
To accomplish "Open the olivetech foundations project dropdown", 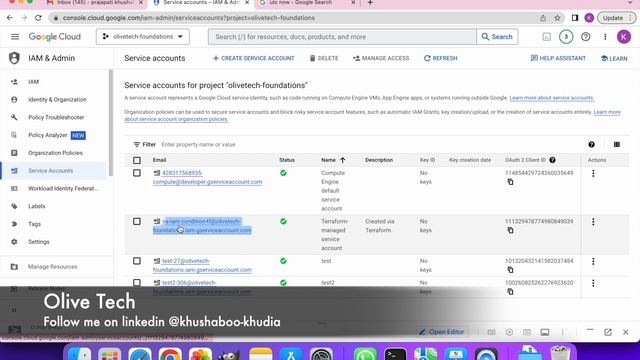I will click(x=143, y=37).
